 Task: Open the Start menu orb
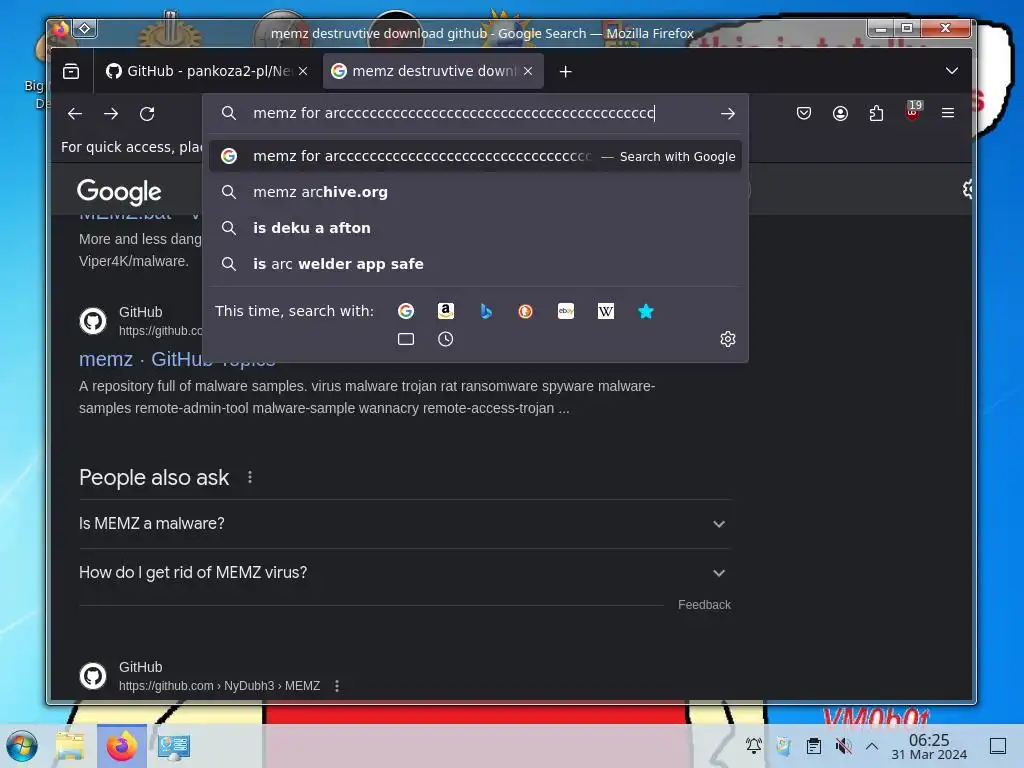[22, 746]
